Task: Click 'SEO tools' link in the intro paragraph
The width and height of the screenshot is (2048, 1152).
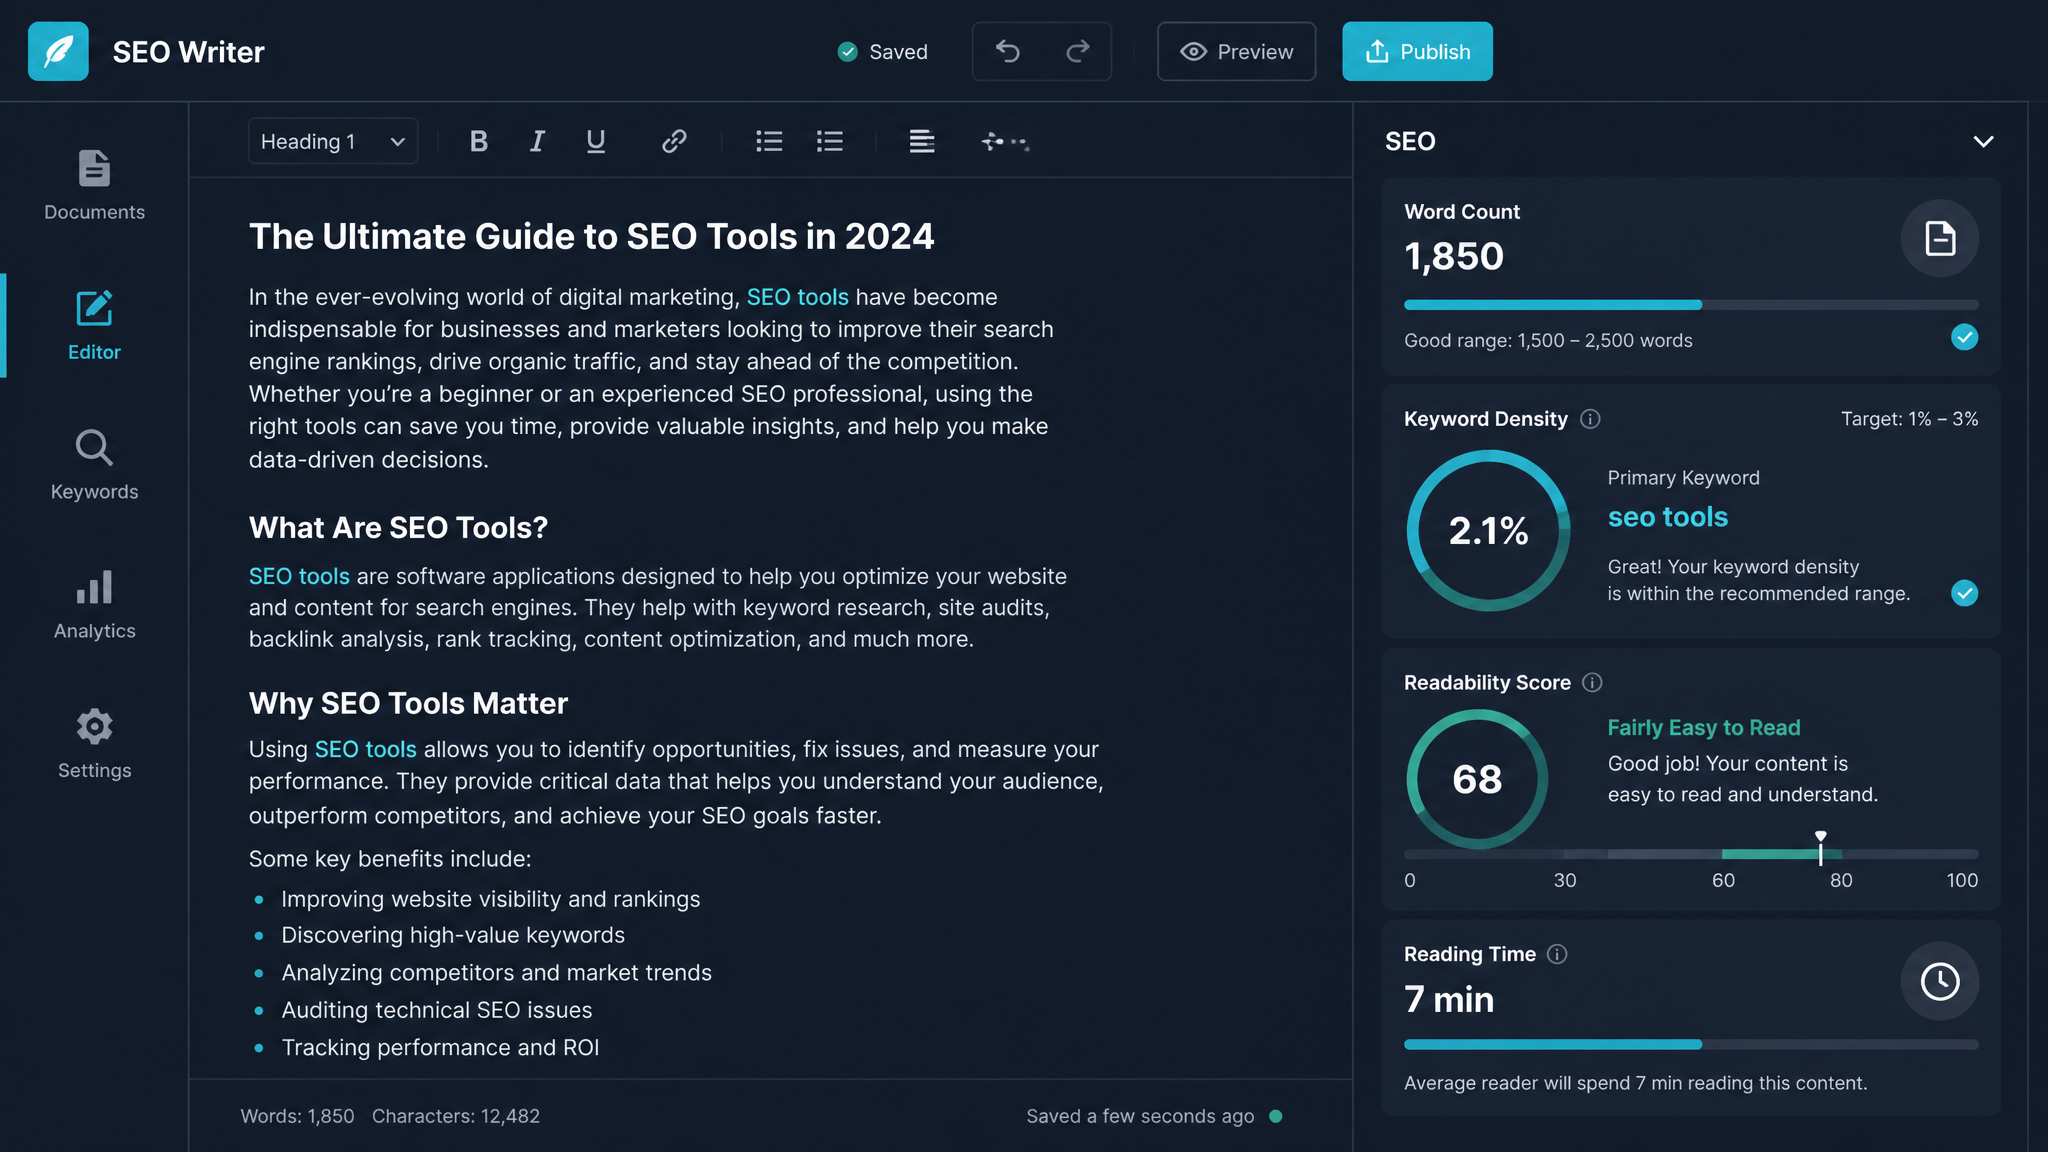Action: coord(797,297)
